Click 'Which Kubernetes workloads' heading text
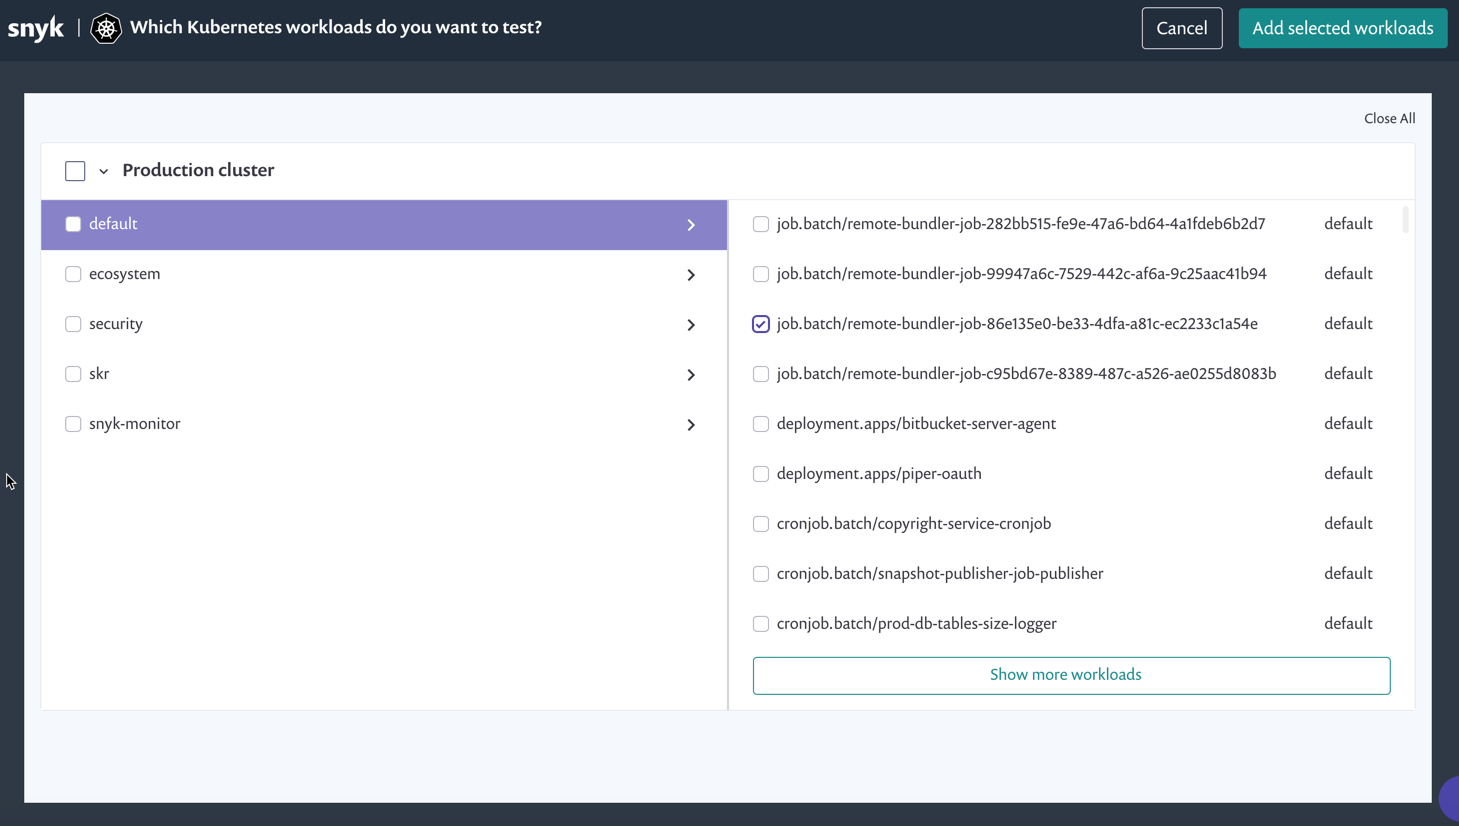 [336, 28]
